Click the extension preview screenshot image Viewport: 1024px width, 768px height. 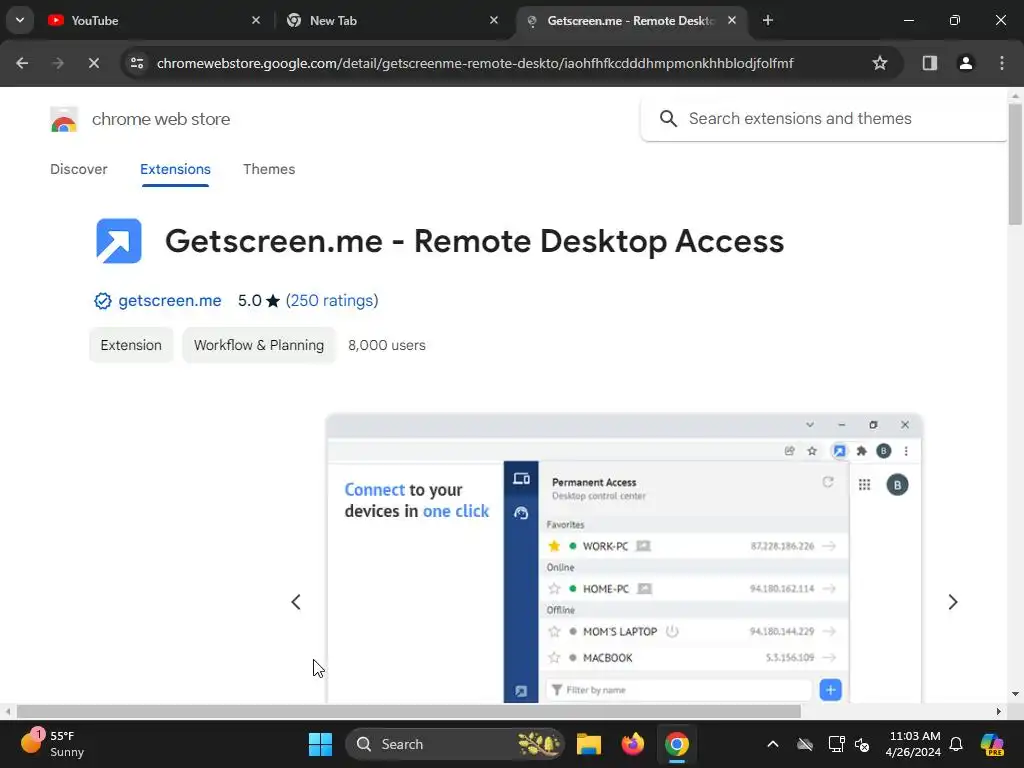tap(624, 558)
